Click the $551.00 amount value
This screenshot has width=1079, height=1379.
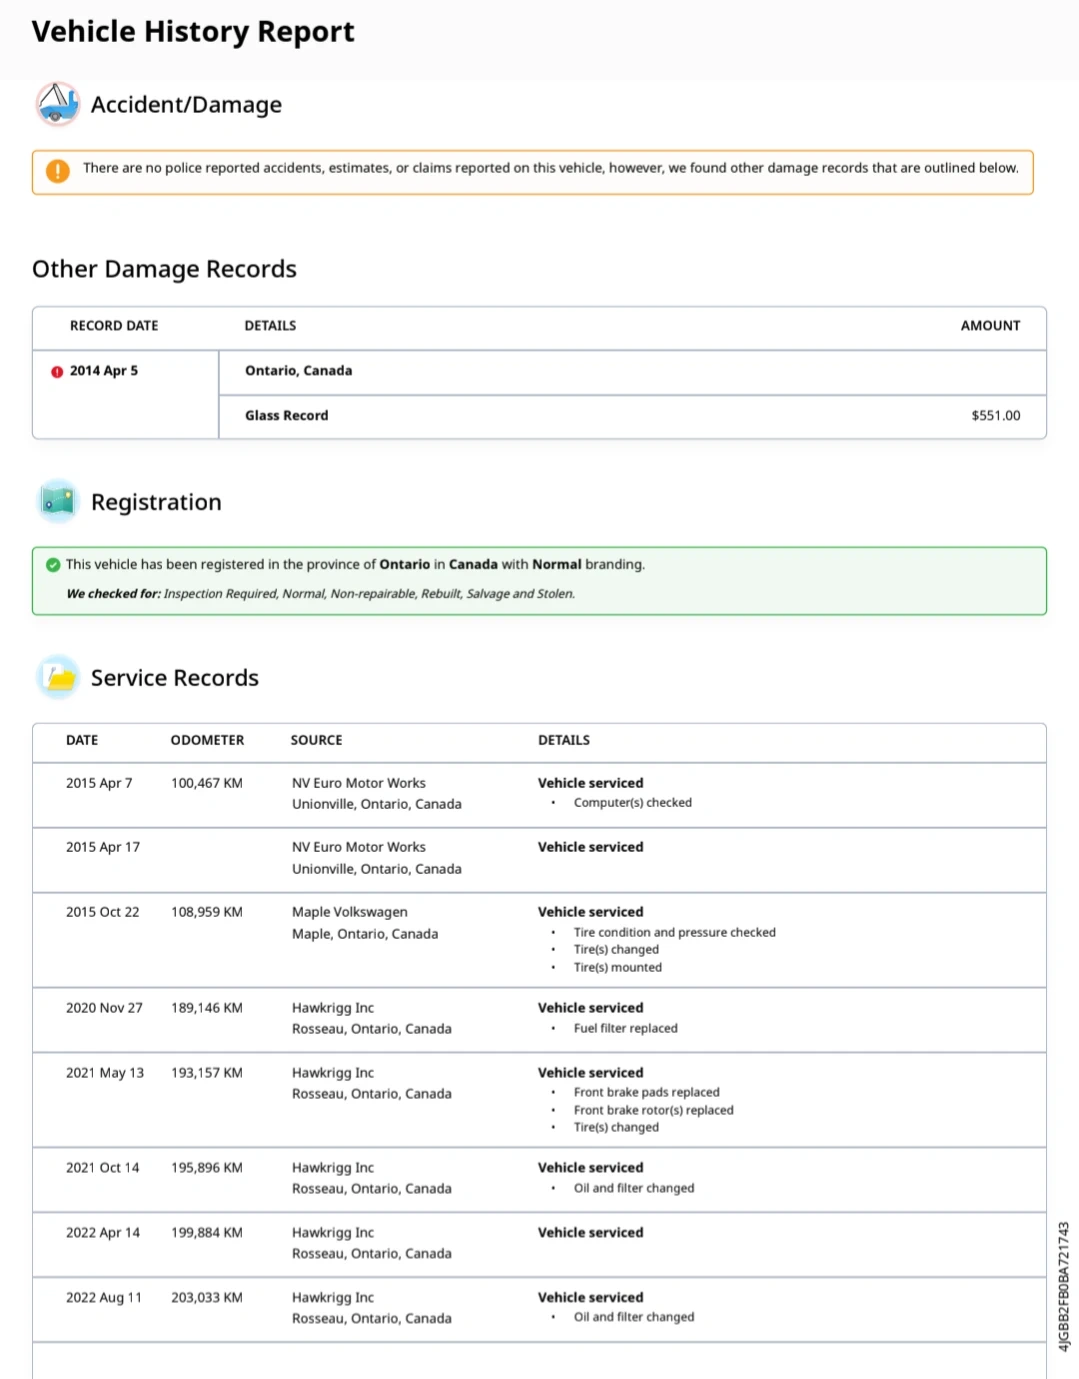(x=995, y=416)
